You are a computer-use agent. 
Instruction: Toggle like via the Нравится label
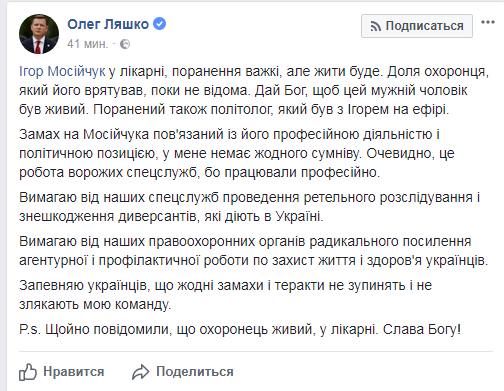coord(74,372)
